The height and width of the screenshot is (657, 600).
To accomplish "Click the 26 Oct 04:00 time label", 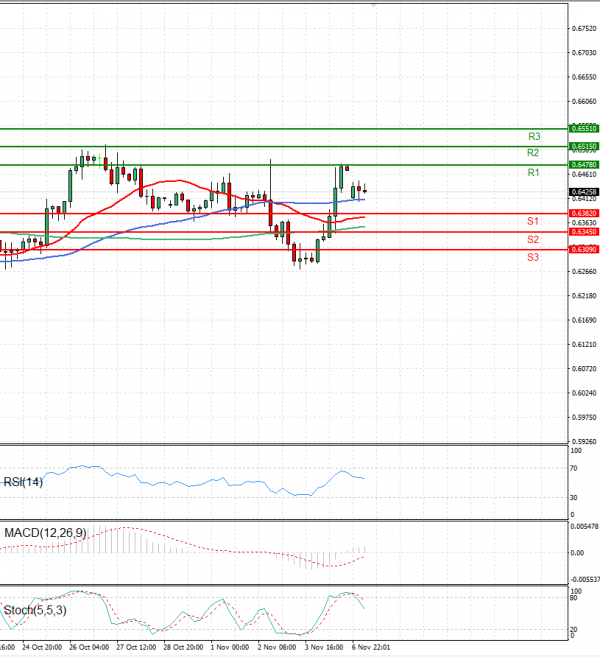I will pos(89,647).
